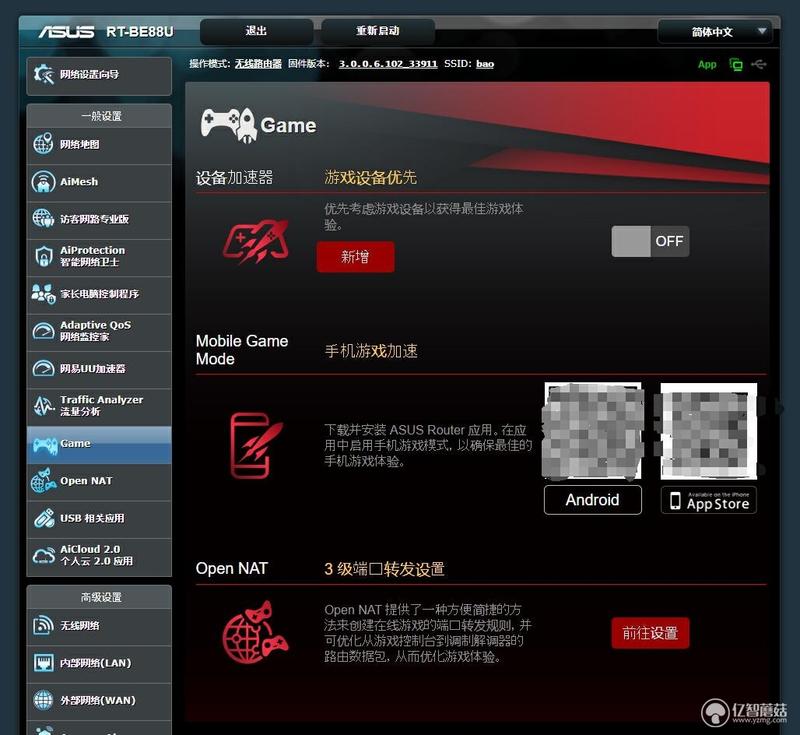Viewport: 800px width, 735px height.
Task: Click the 外部网络(WAN) globe icon
Action: [x=43, y=700]
